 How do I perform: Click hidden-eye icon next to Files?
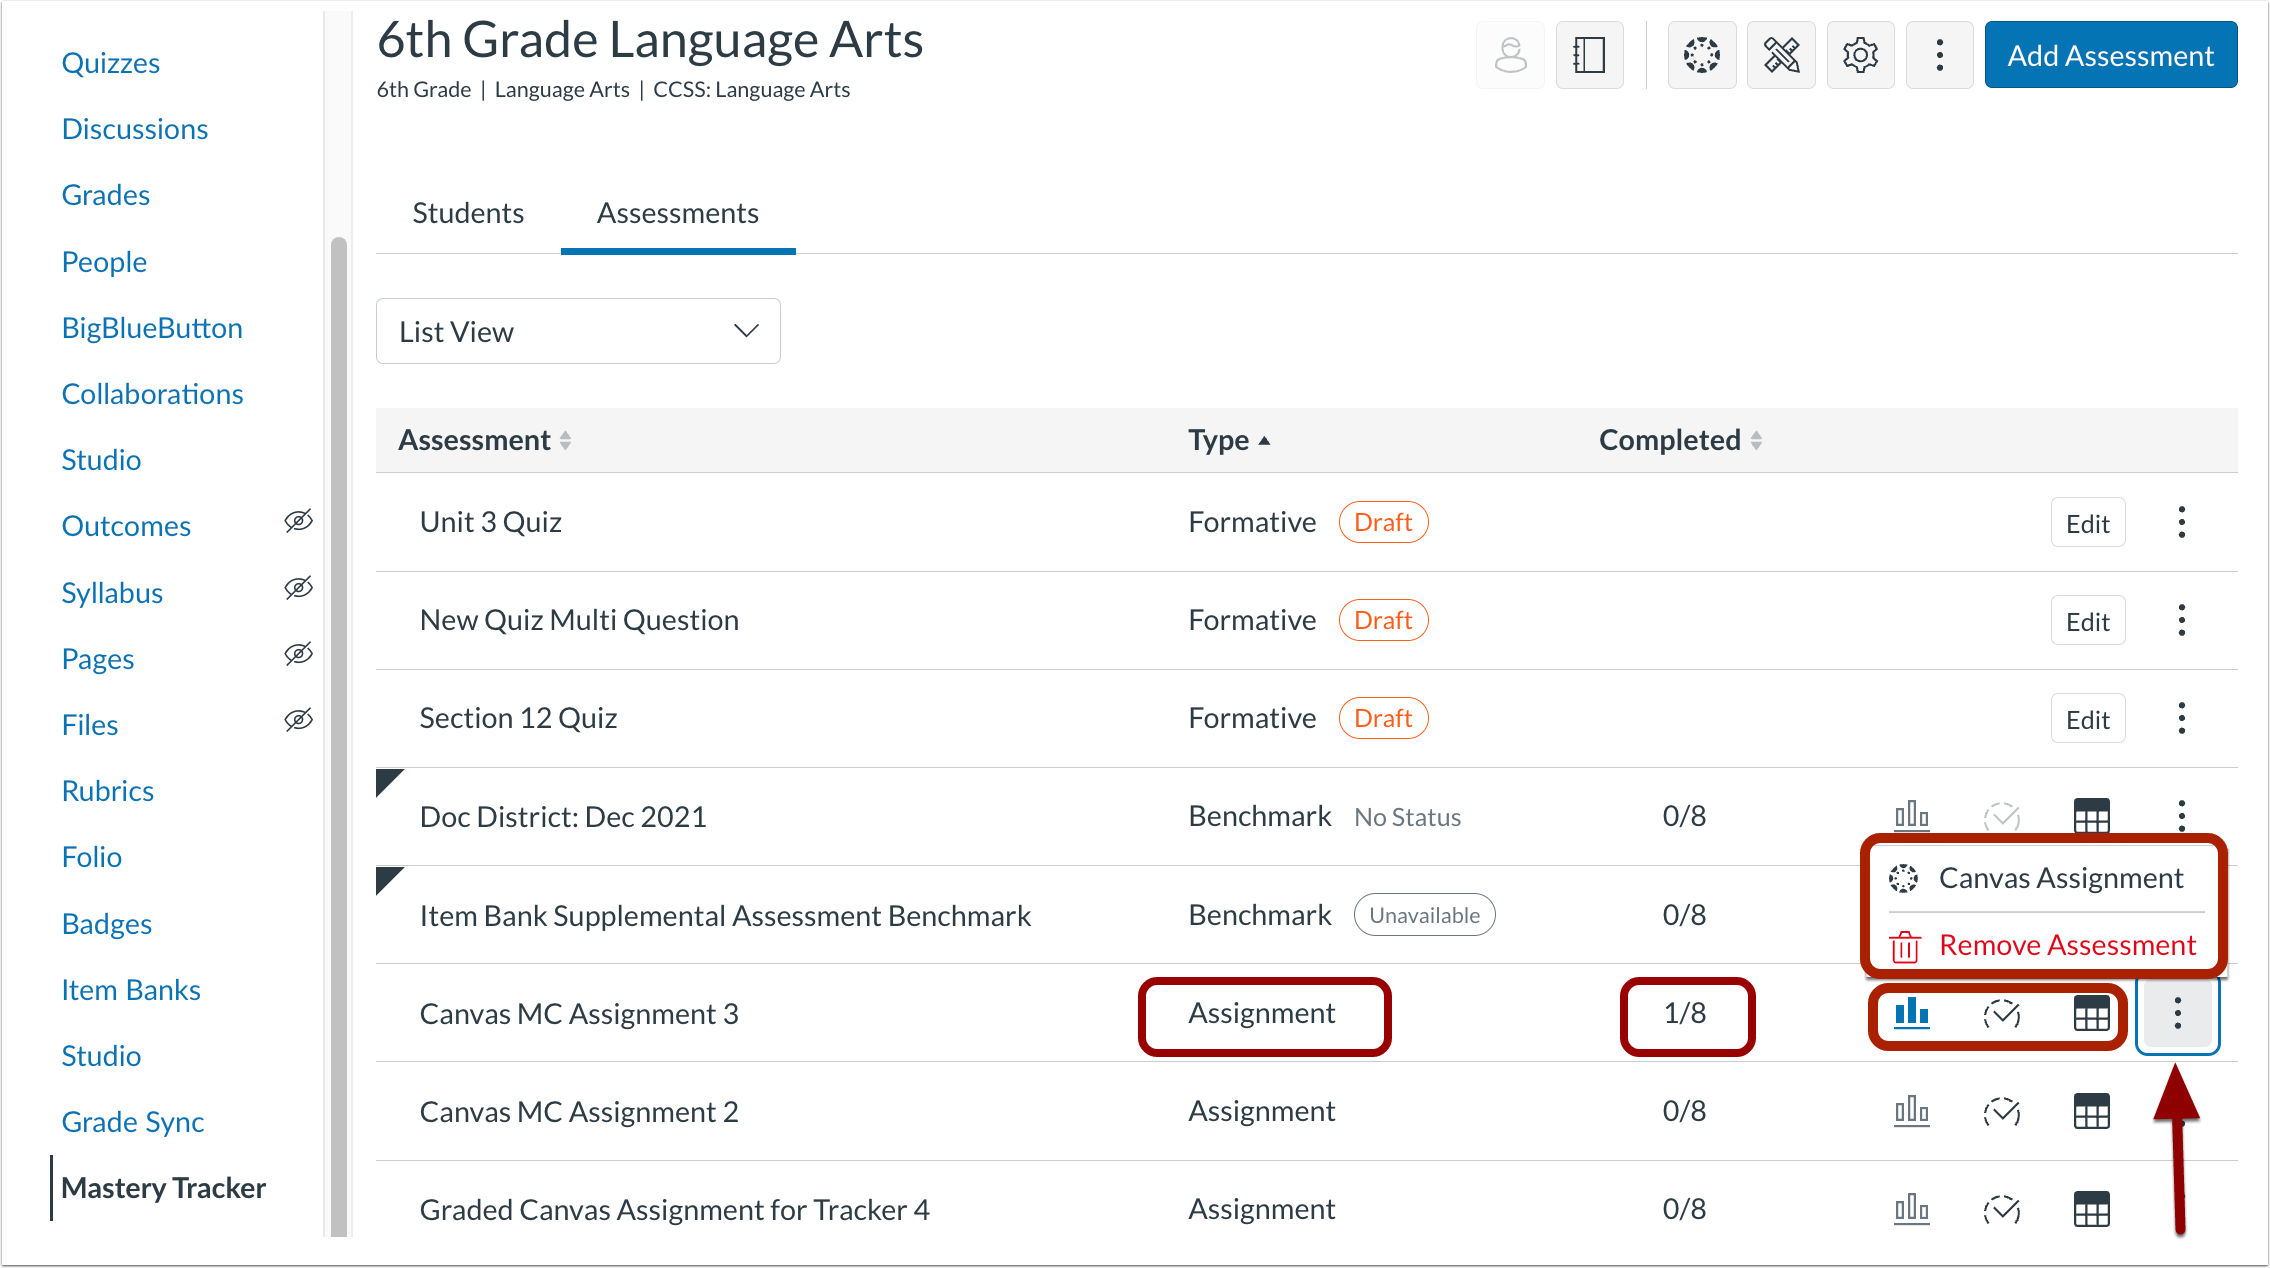[298, 720]
